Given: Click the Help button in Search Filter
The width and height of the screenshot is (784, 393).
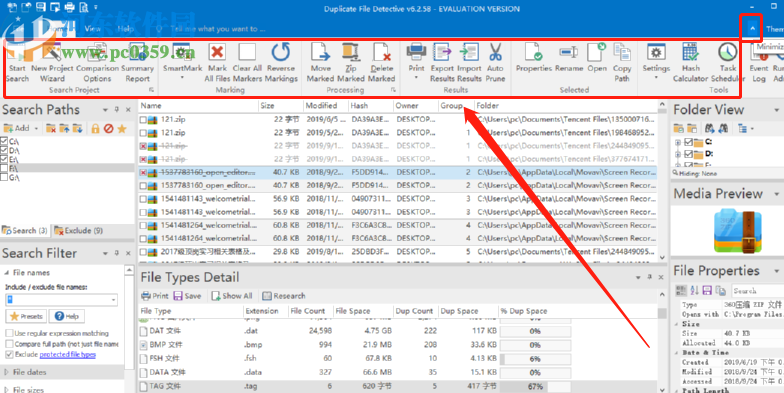Looking at the screenshot, I should pyautogui.click(x=66, y=316).
